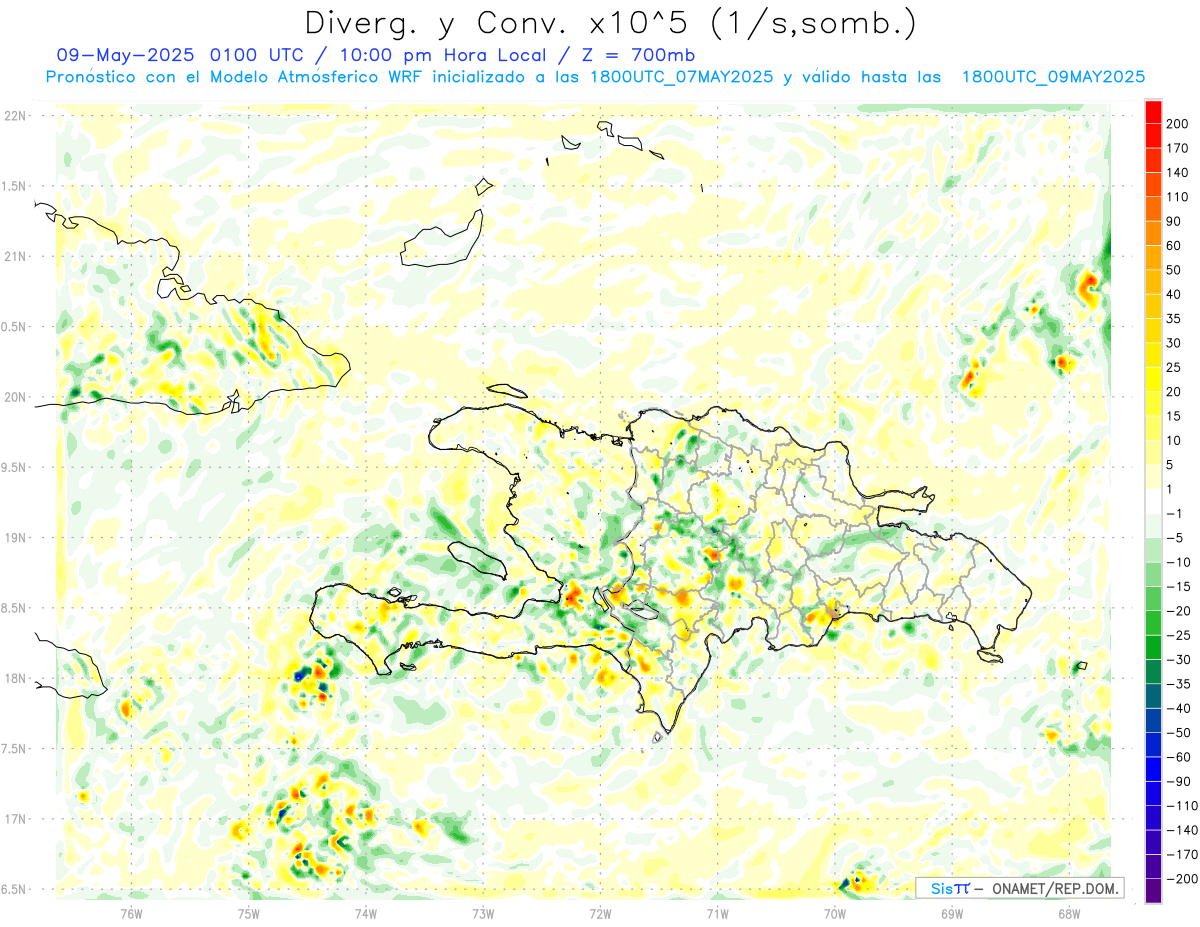Click the white colorbar segment between 1 and -1
The height and width of the screenshot is (927, 1200).
(1153, 501)
